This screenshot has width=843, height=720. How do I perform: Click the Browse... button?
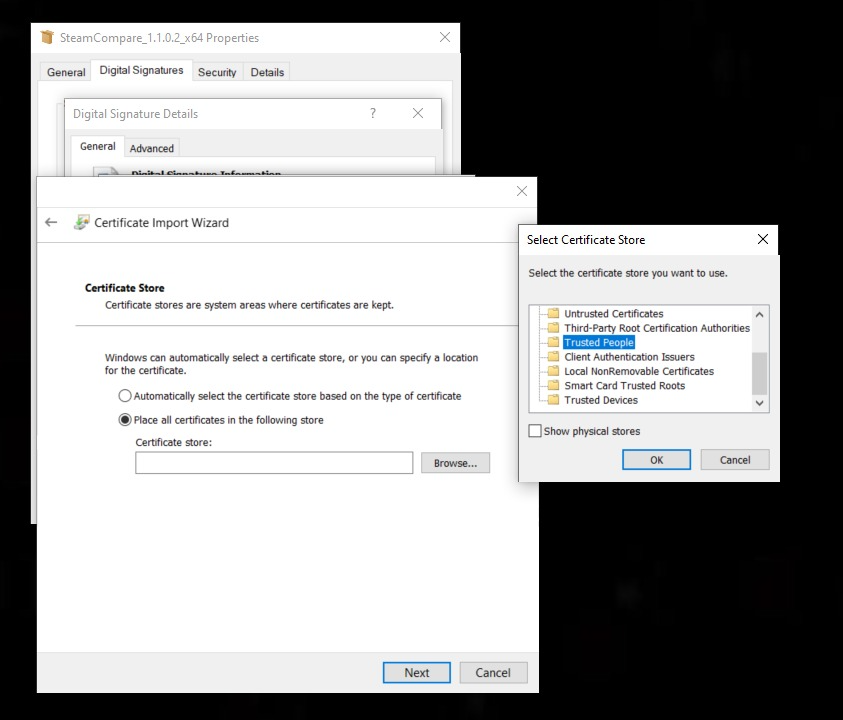pos(455,463)
